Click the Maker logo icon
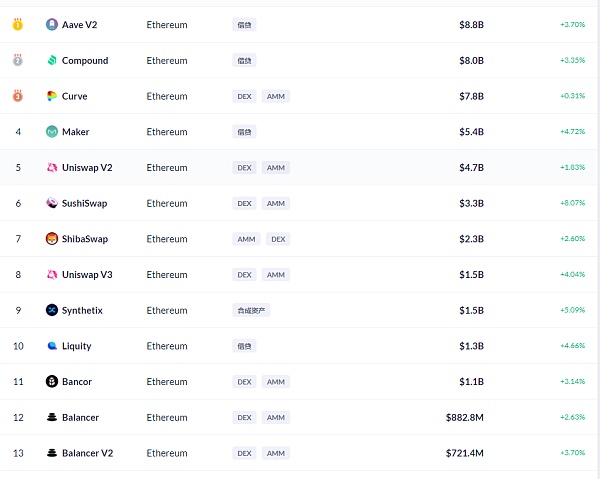This screenshot has width=600, height=479. point(52,132)
